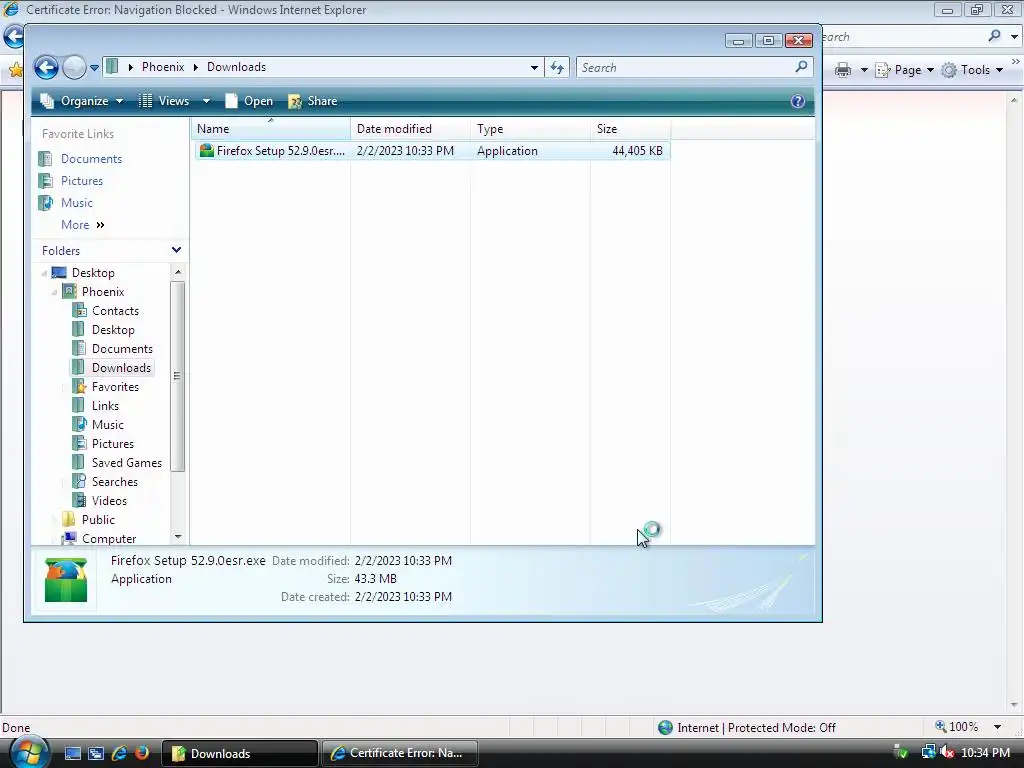Select Saved Games in folder tree

pos(127,462)
